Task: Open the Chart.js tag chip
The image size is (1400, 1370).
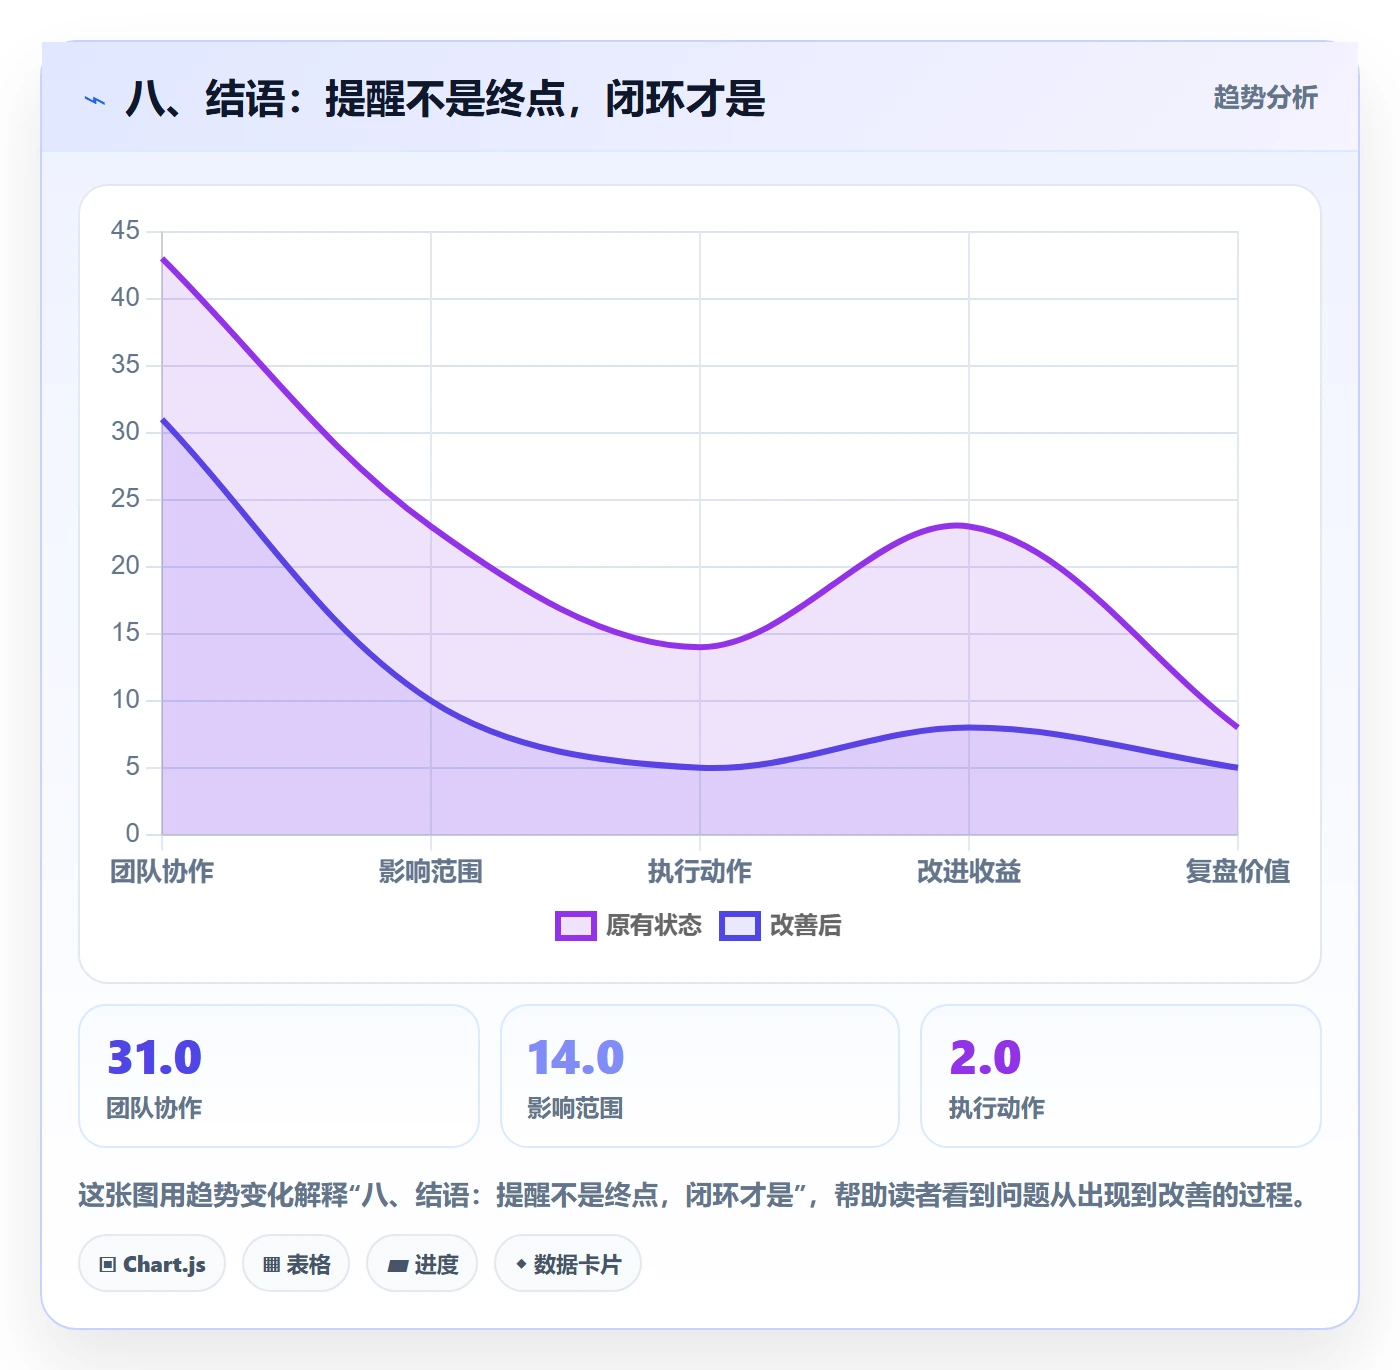Action: 152,1264
